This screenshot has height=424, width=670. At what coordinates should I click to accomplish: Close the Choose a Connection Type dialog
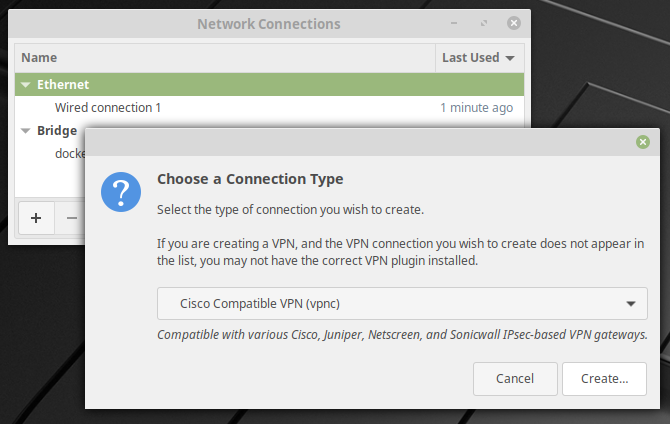coord(643,142)
